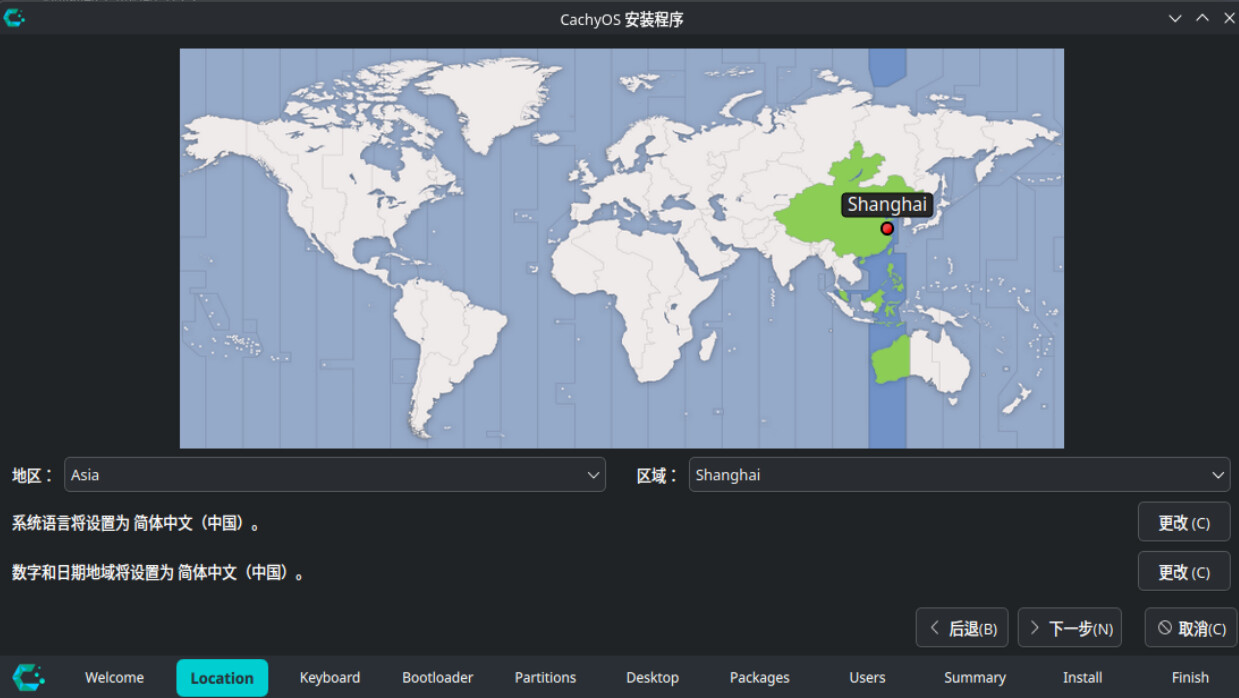
Task: Click the CachyOS logo beside the Welcome step
Action: (28, 677)
